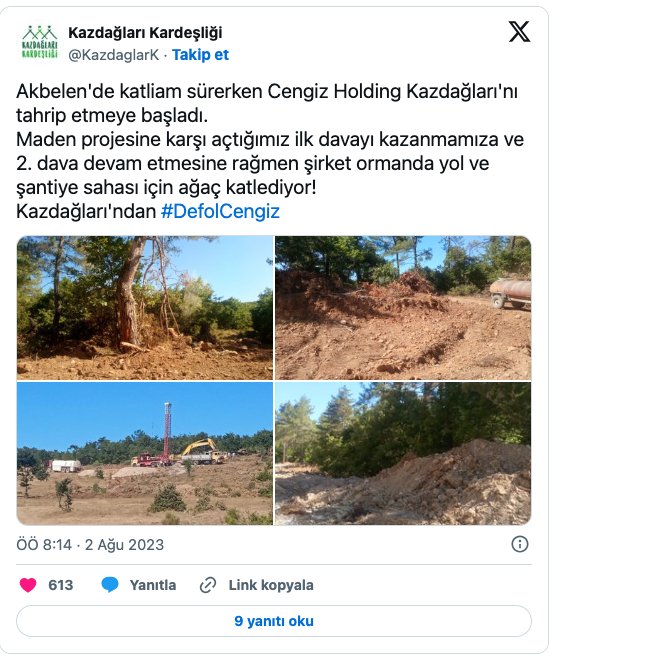Open the Kazdağları Kardeşliği profile avatar
Image resolution: width=670 pixels, height=658 pixels.
click(x=39, y=42)
